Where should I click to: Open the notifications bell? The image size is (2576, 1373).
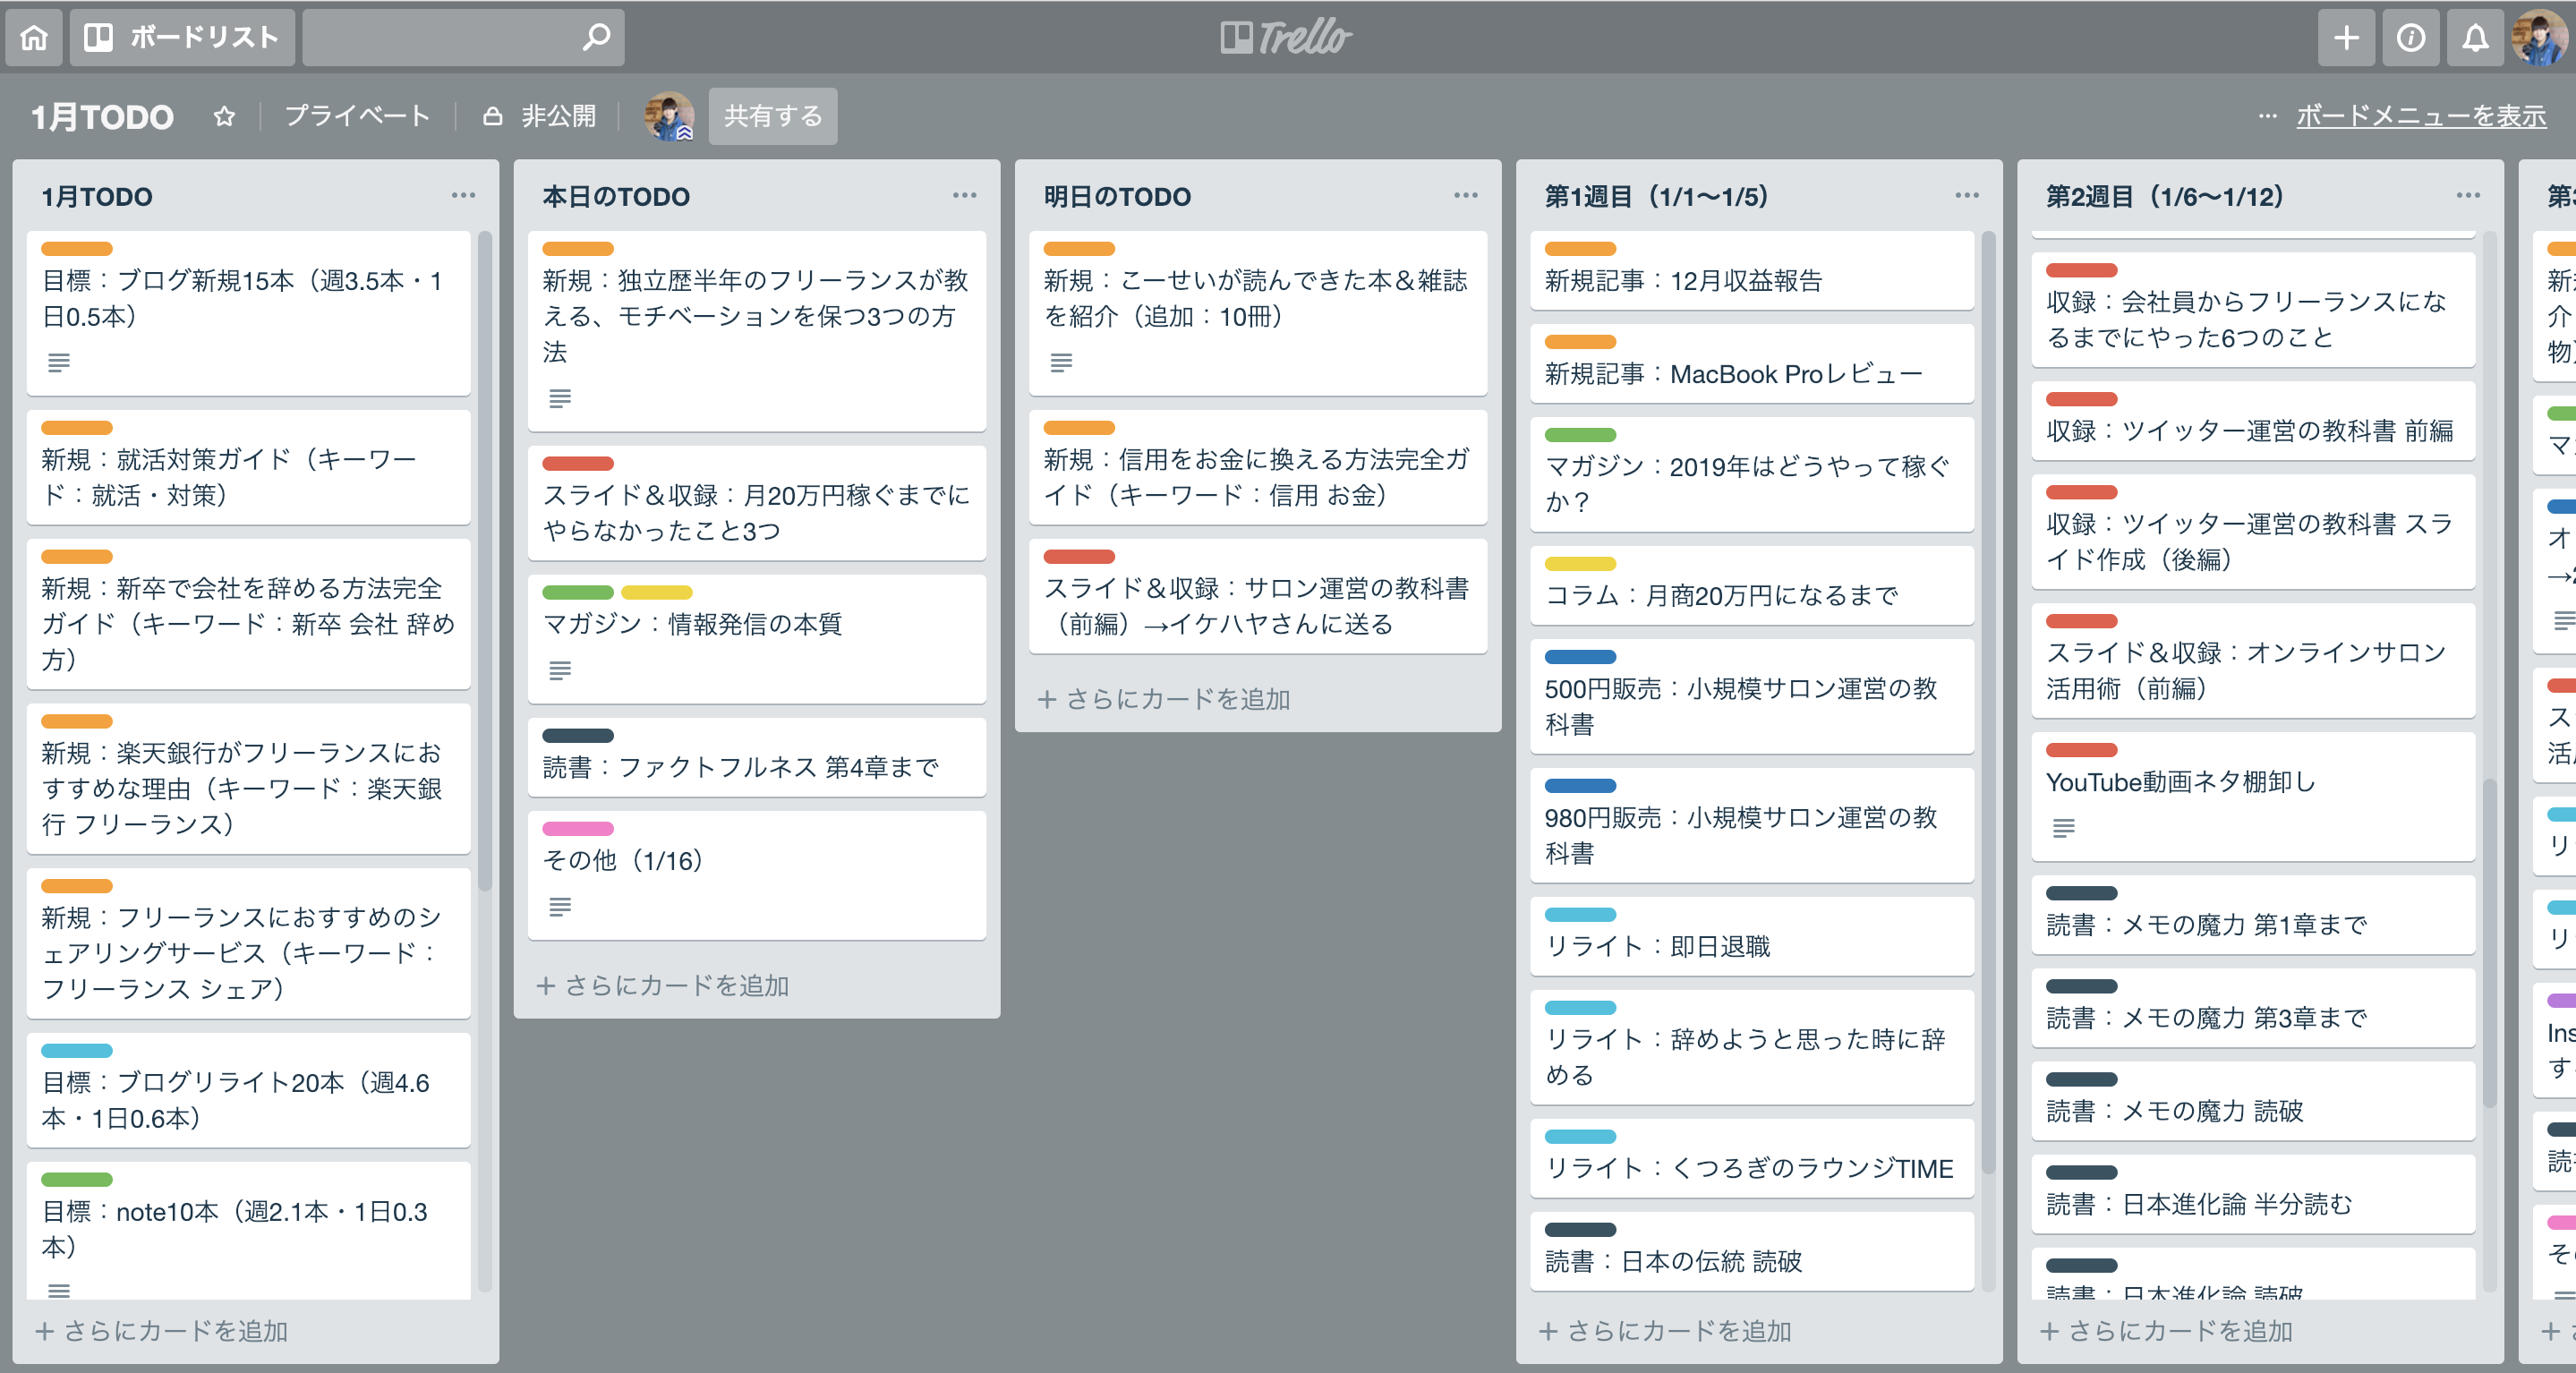pos(2475,37)
